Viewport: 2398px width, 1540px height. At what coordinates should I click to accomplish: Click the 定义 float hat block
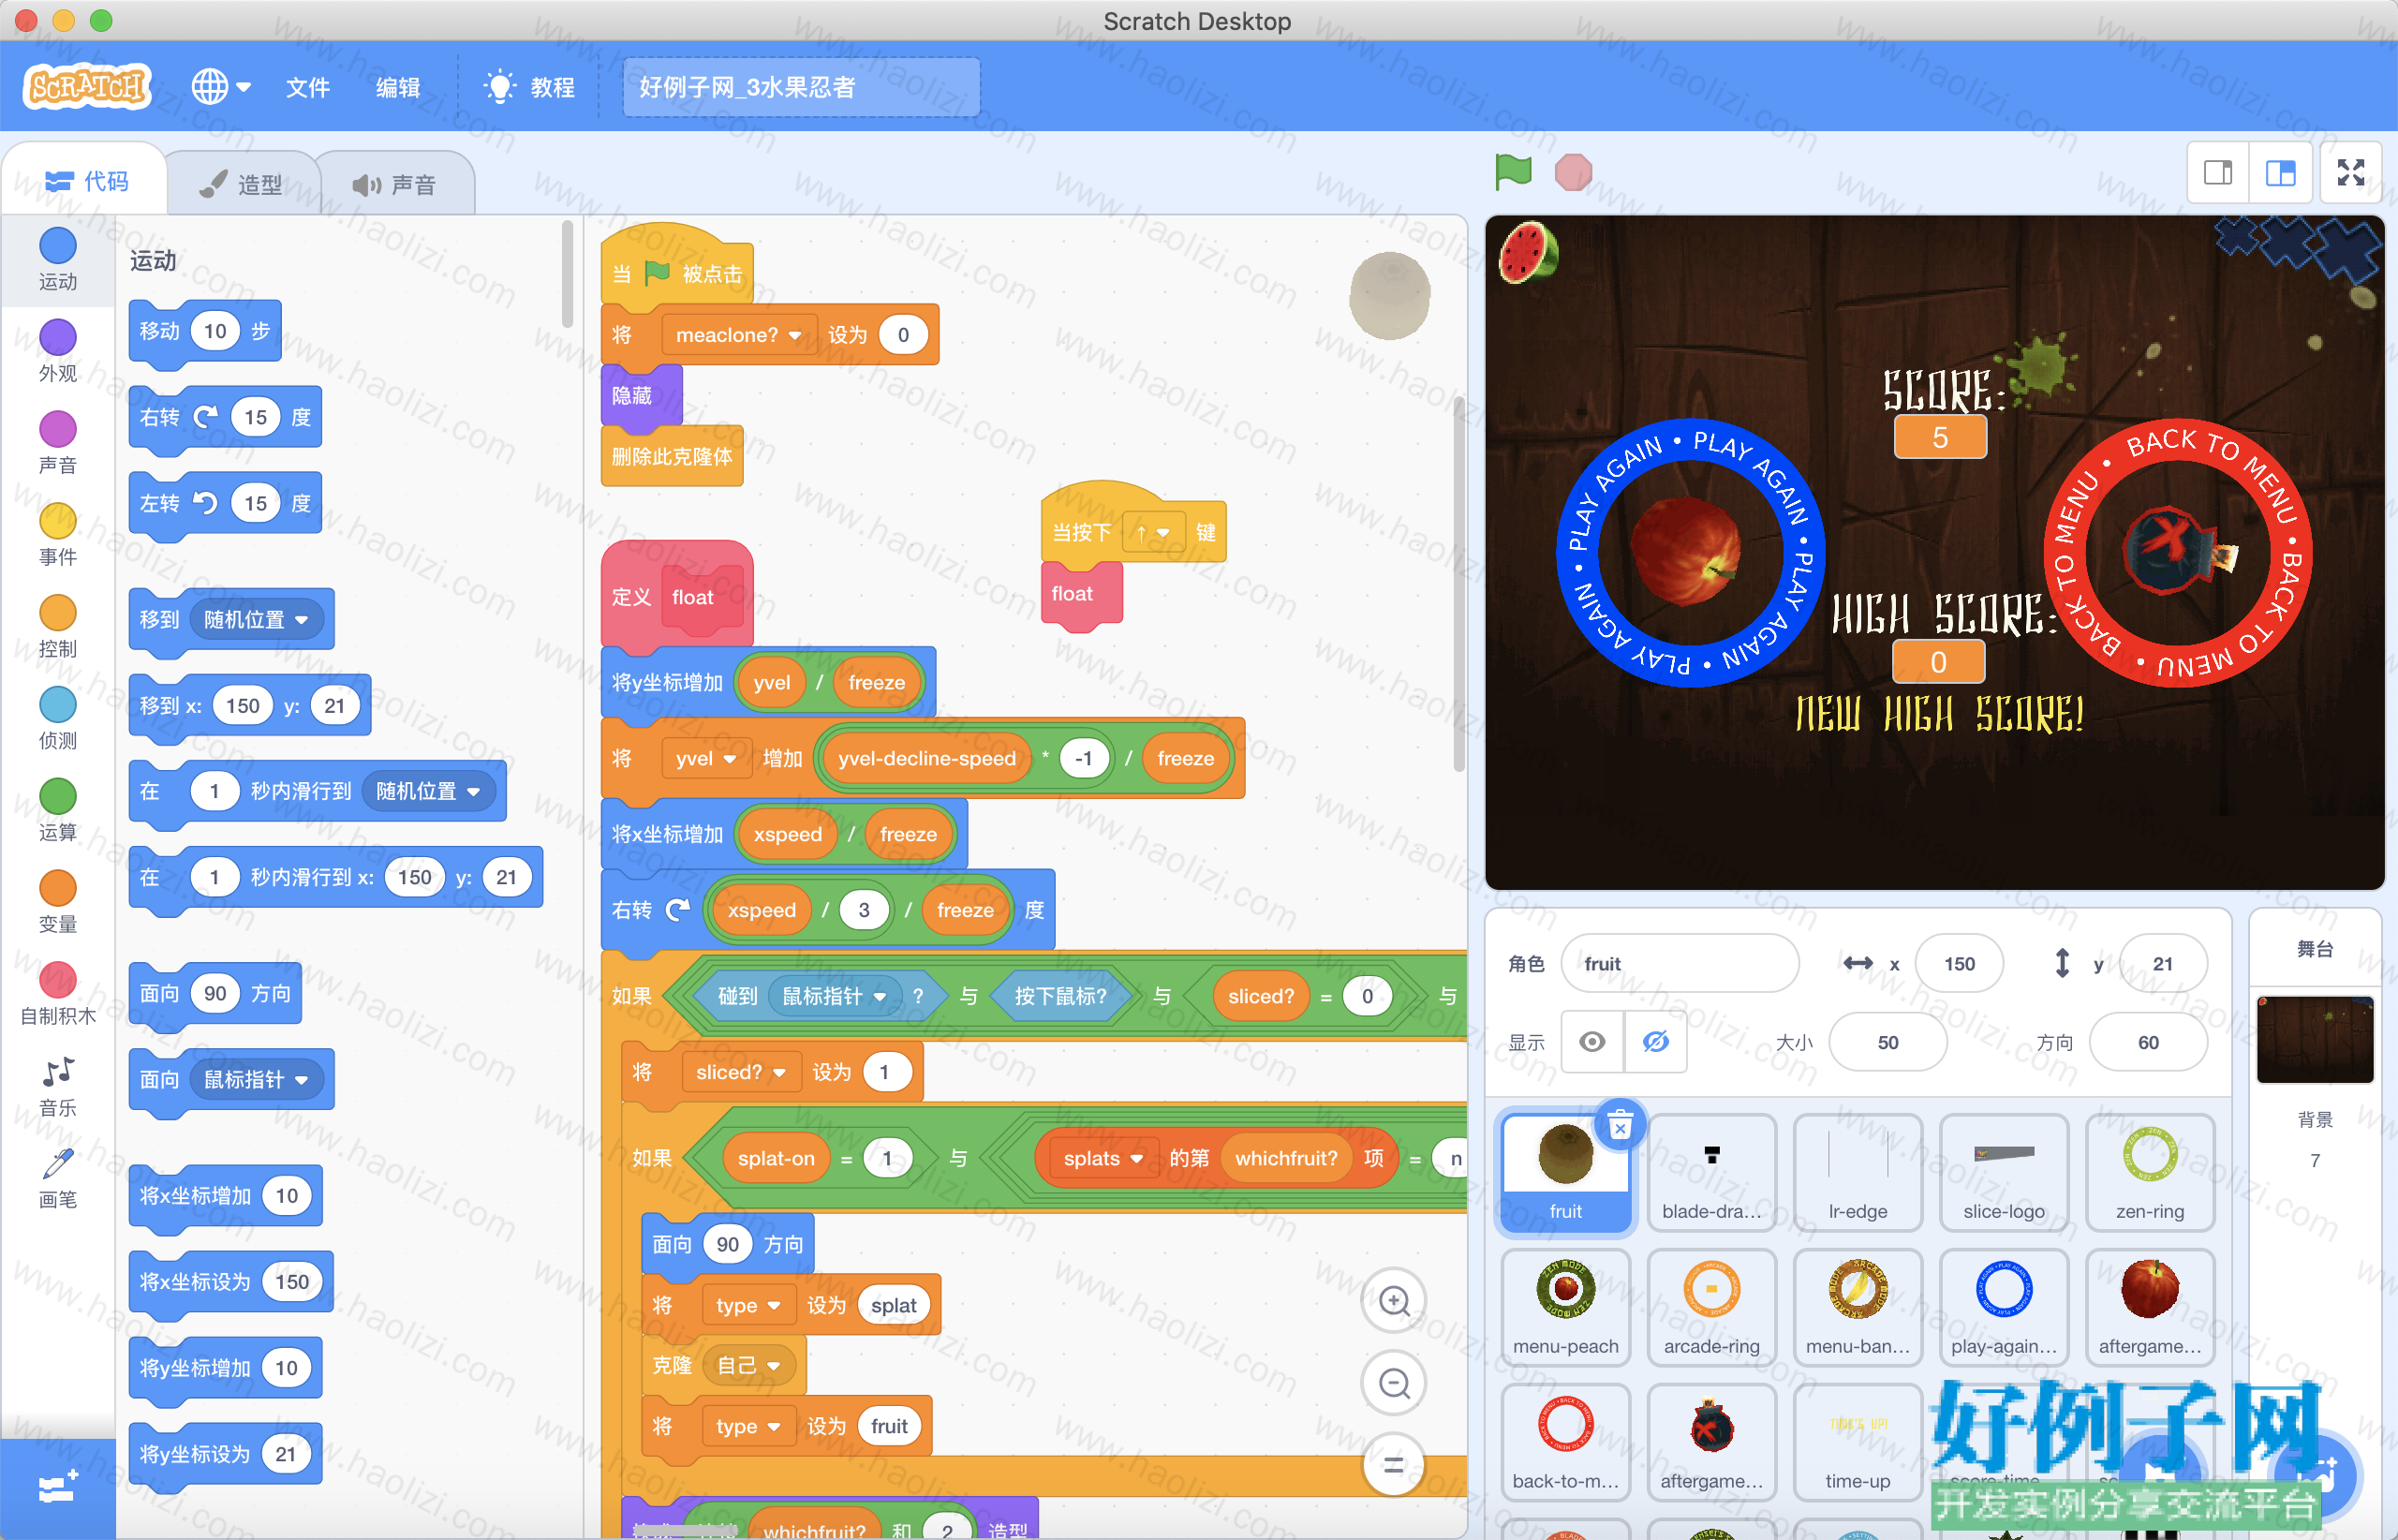pos(677,596)
